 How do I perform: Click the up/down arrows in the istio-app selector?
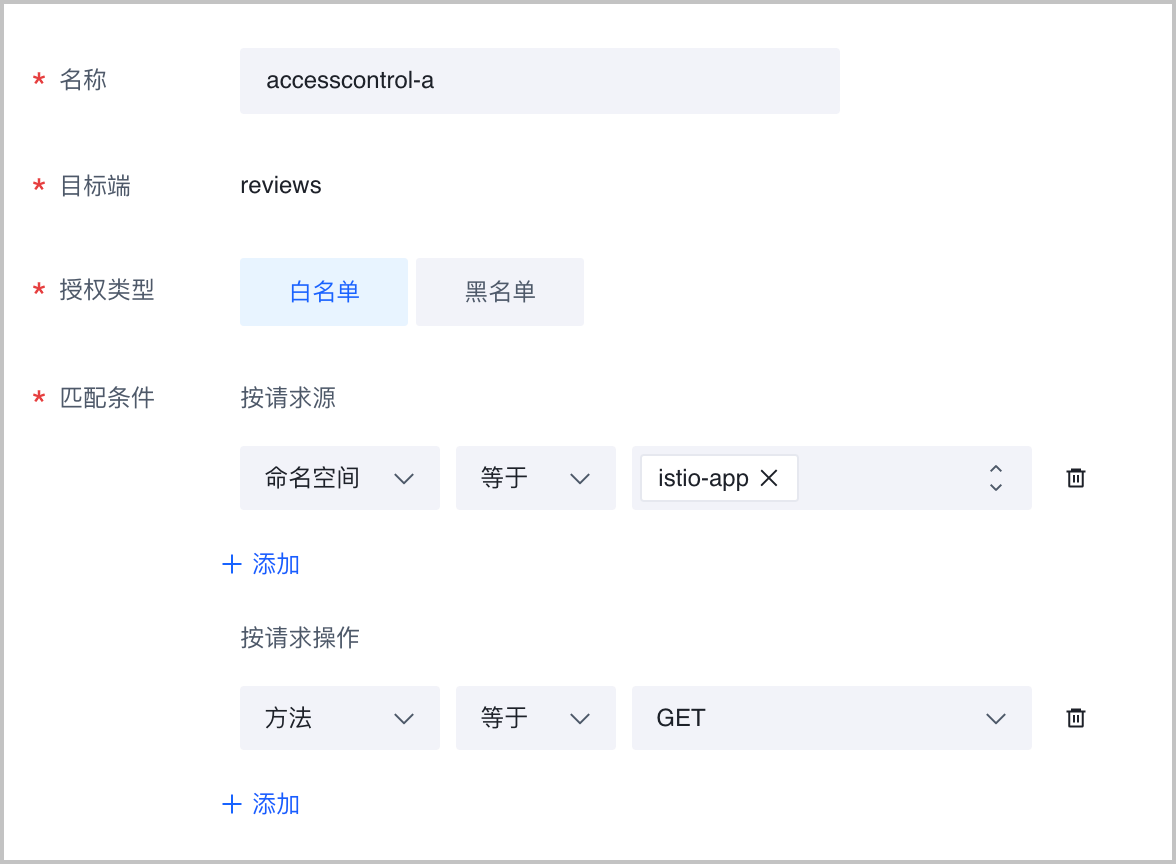pyautogui.click(x=995, y=478)
